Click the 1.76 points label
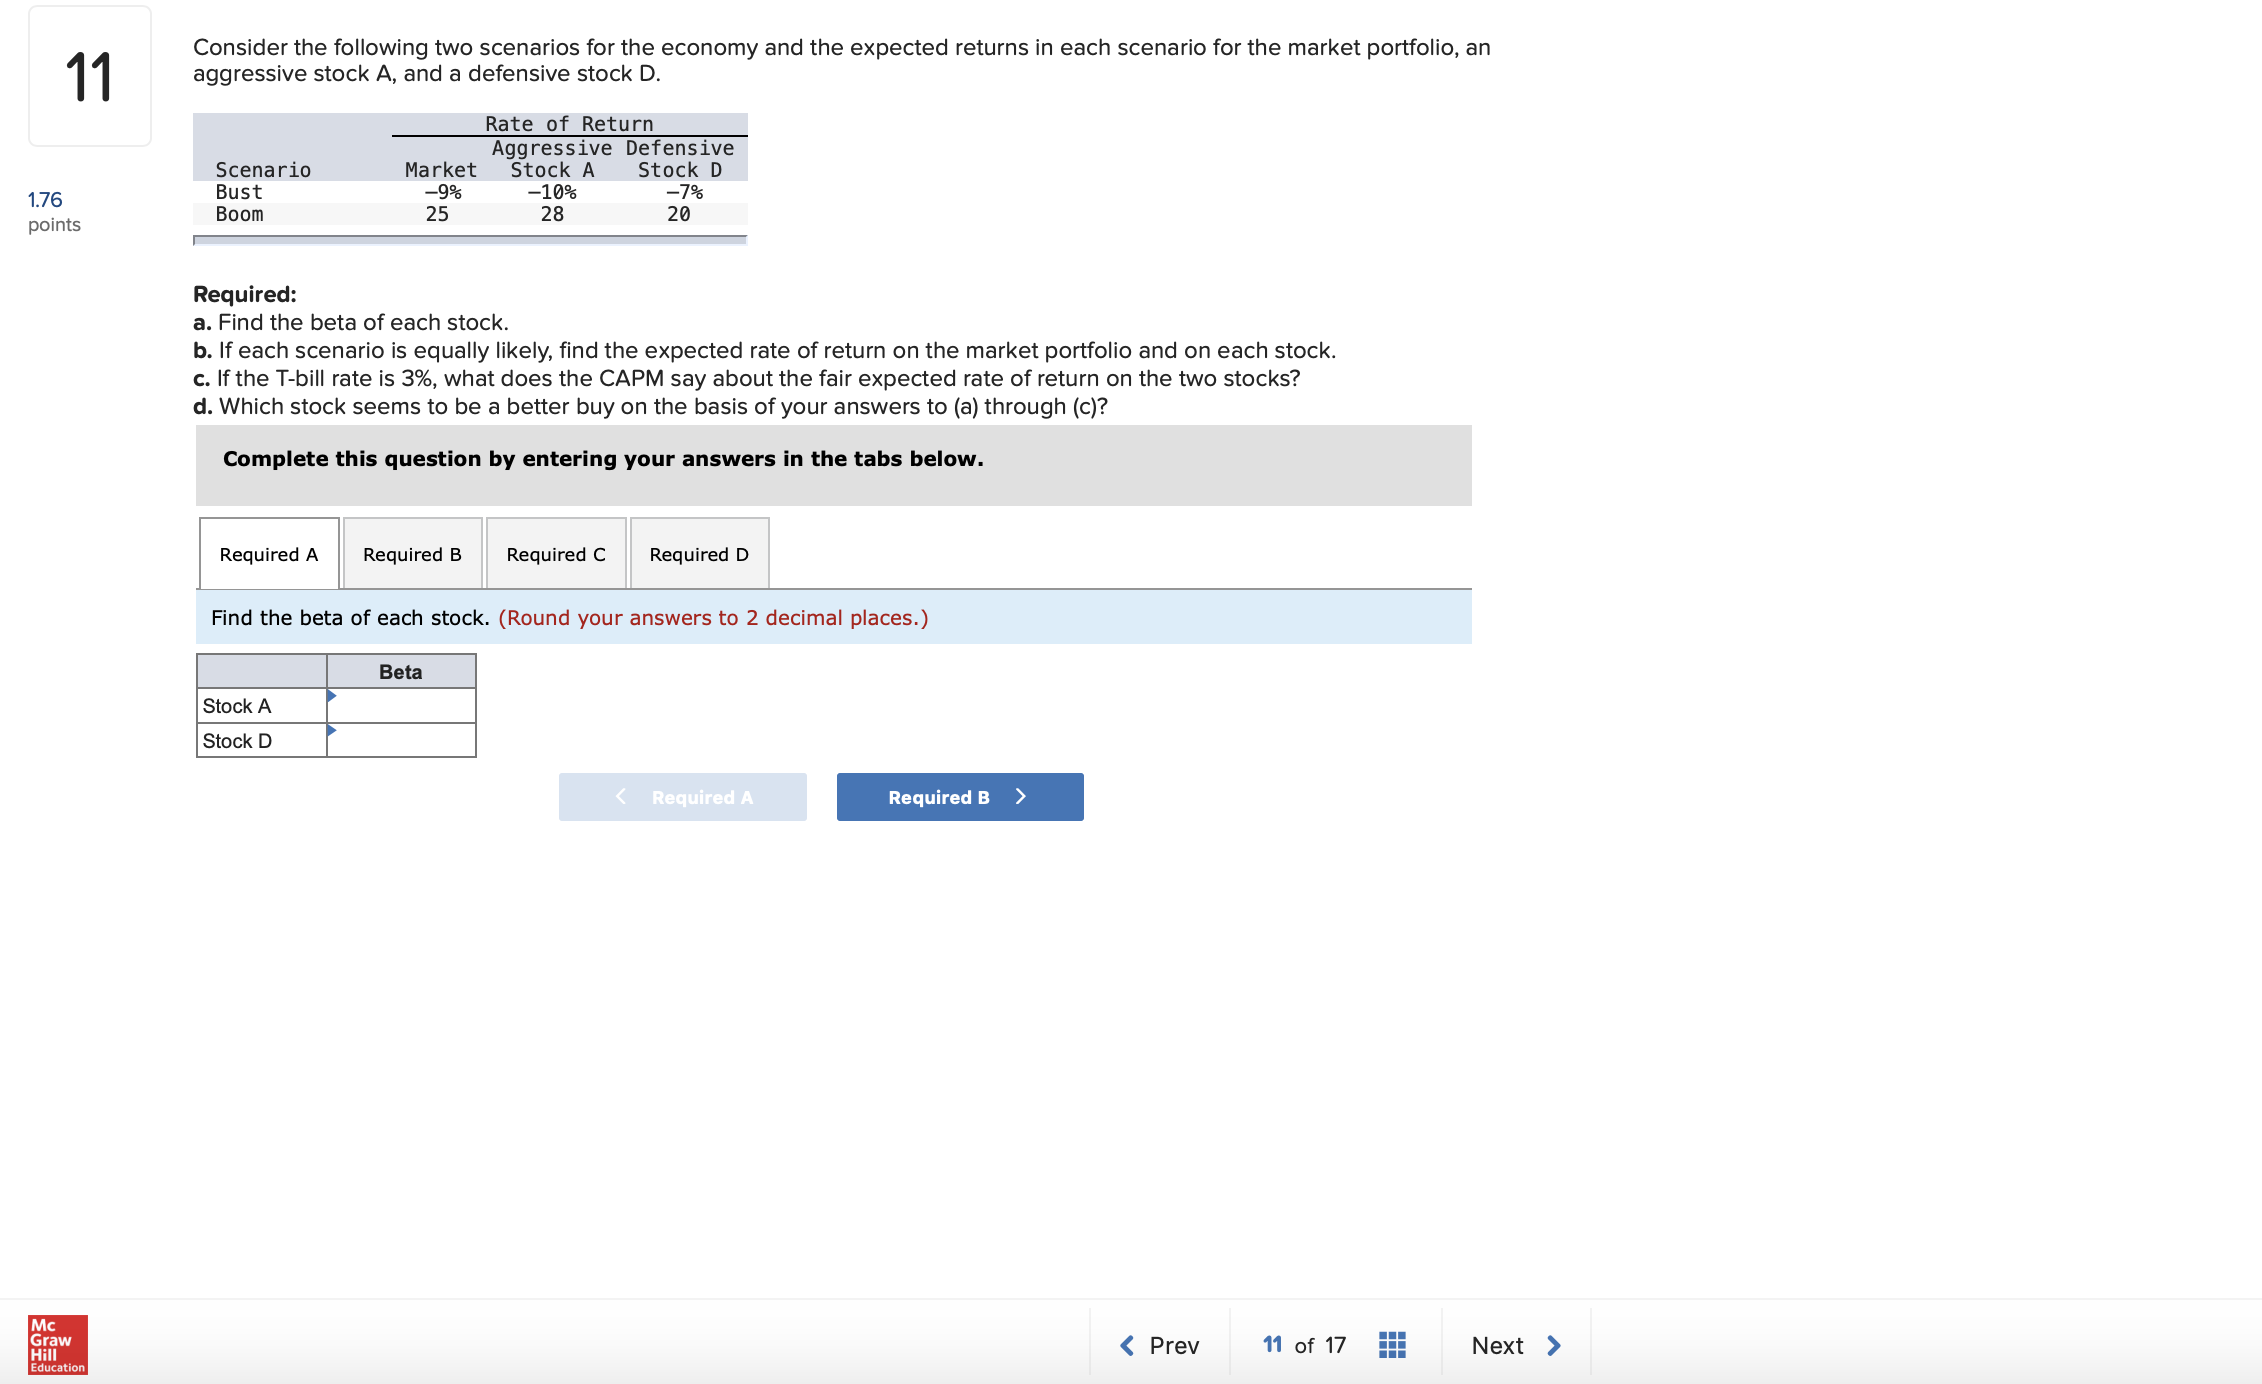Screen dimensions: 2262x1384 click(54, 212)
